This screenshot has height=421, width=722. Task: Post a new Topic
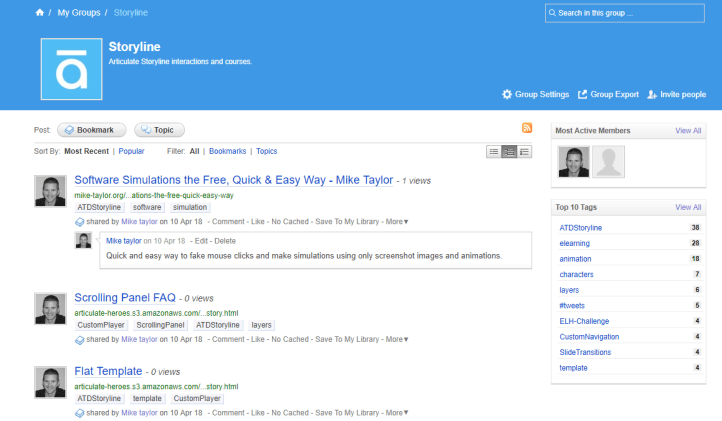pyautogui.click(x=158, y=130)
